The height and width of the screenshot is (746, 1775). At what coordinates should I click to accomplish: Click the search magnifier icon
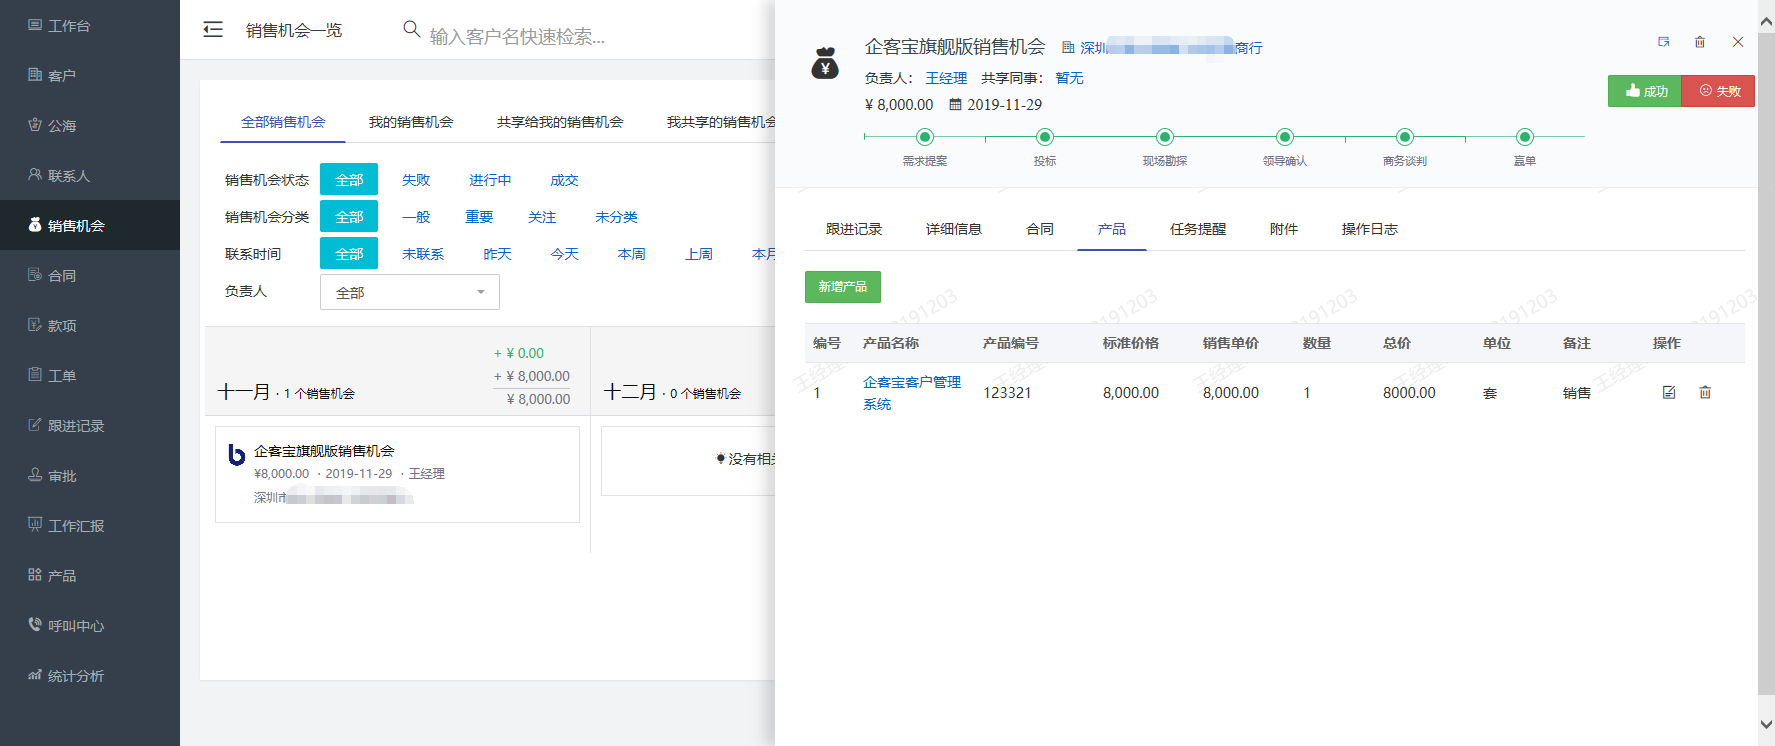(x=411, y=29)
